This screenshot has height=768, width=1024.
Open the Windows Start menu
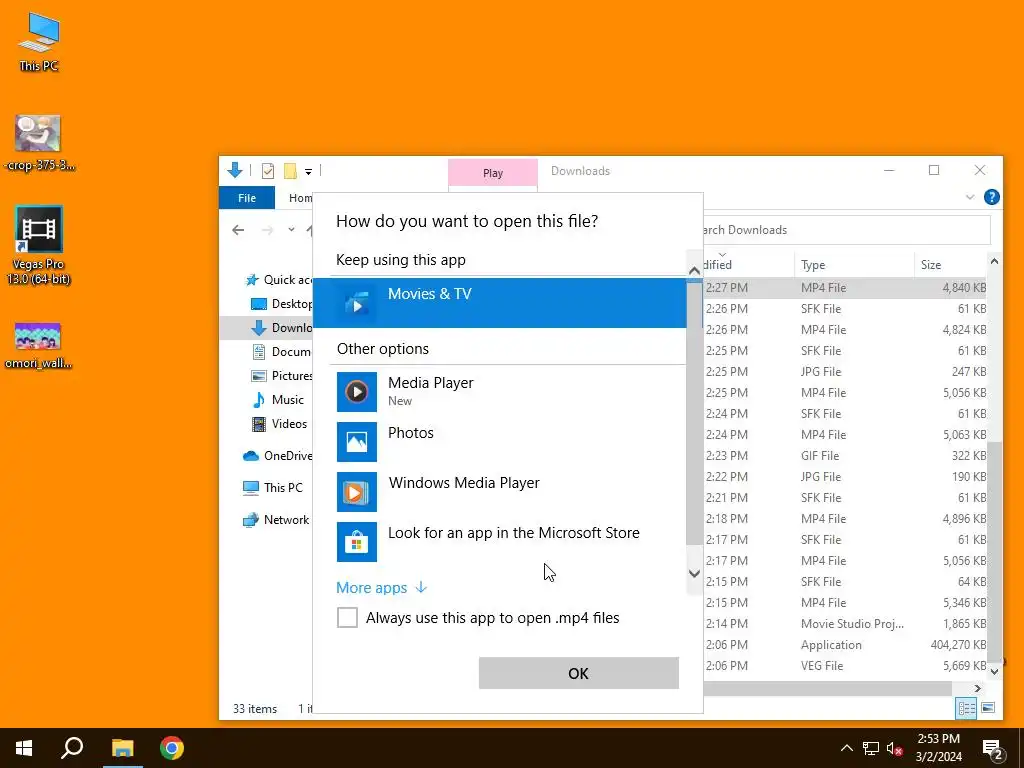(24, 748)
